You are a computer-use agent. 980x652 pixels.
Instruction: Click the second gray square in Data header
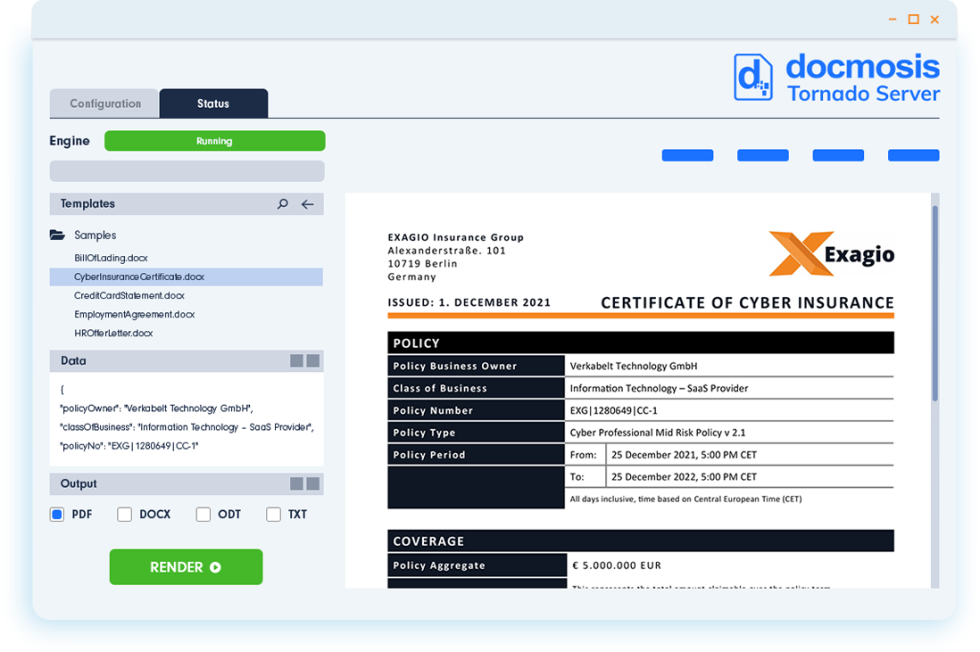313,361
